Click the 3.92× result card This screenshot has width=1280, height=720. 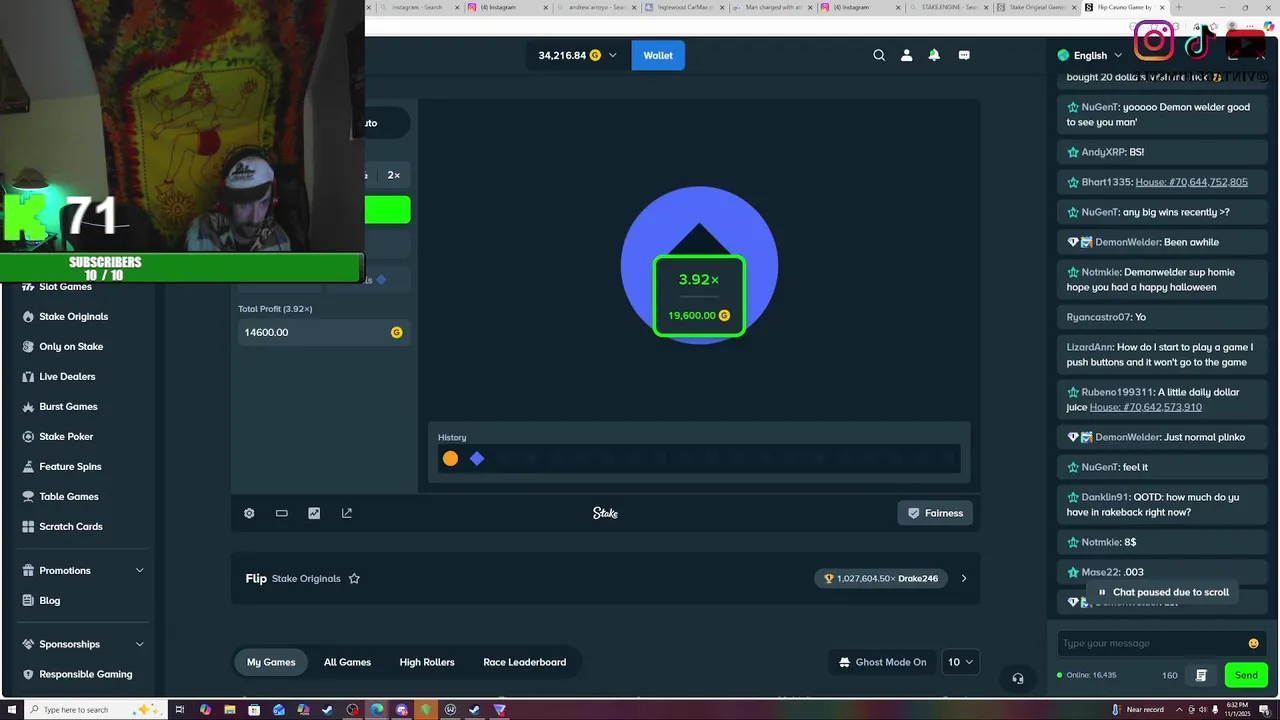[699, 296]
